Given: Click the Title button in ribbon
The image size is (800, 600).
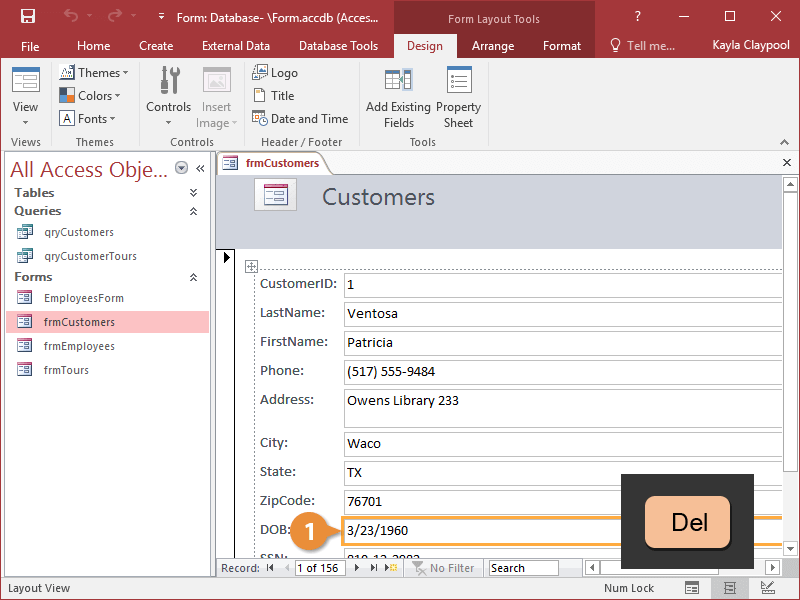Looking at the screenshot, I should 274,96.
